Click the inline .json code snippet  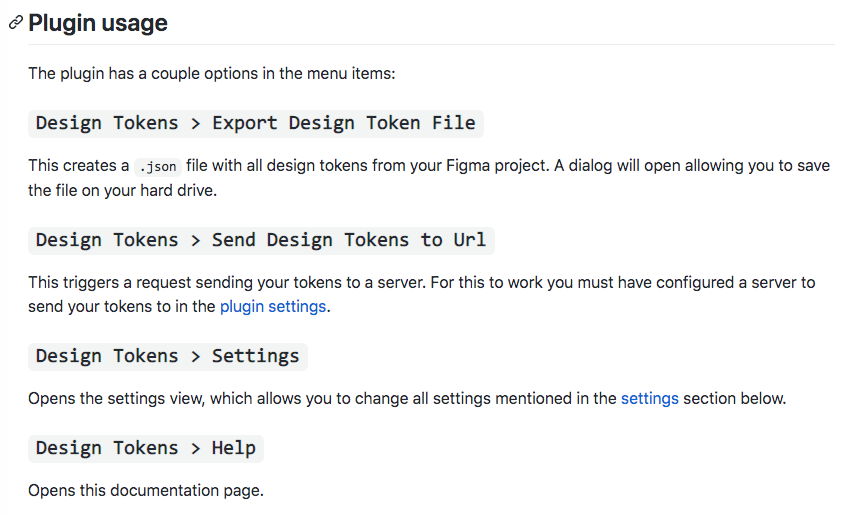coord(158,166)
